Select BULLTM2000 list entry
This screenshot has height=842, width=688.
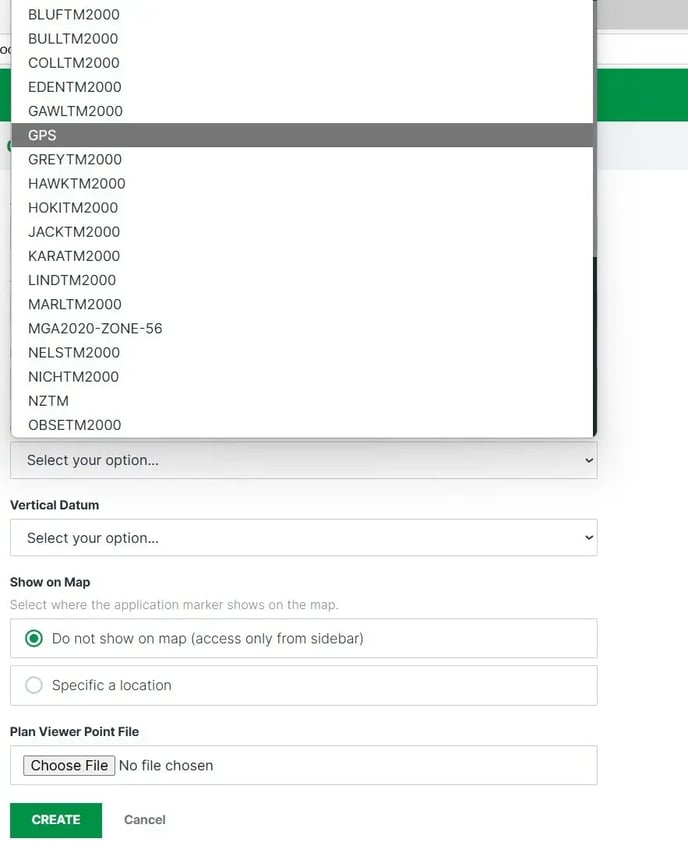coord(73,39)
